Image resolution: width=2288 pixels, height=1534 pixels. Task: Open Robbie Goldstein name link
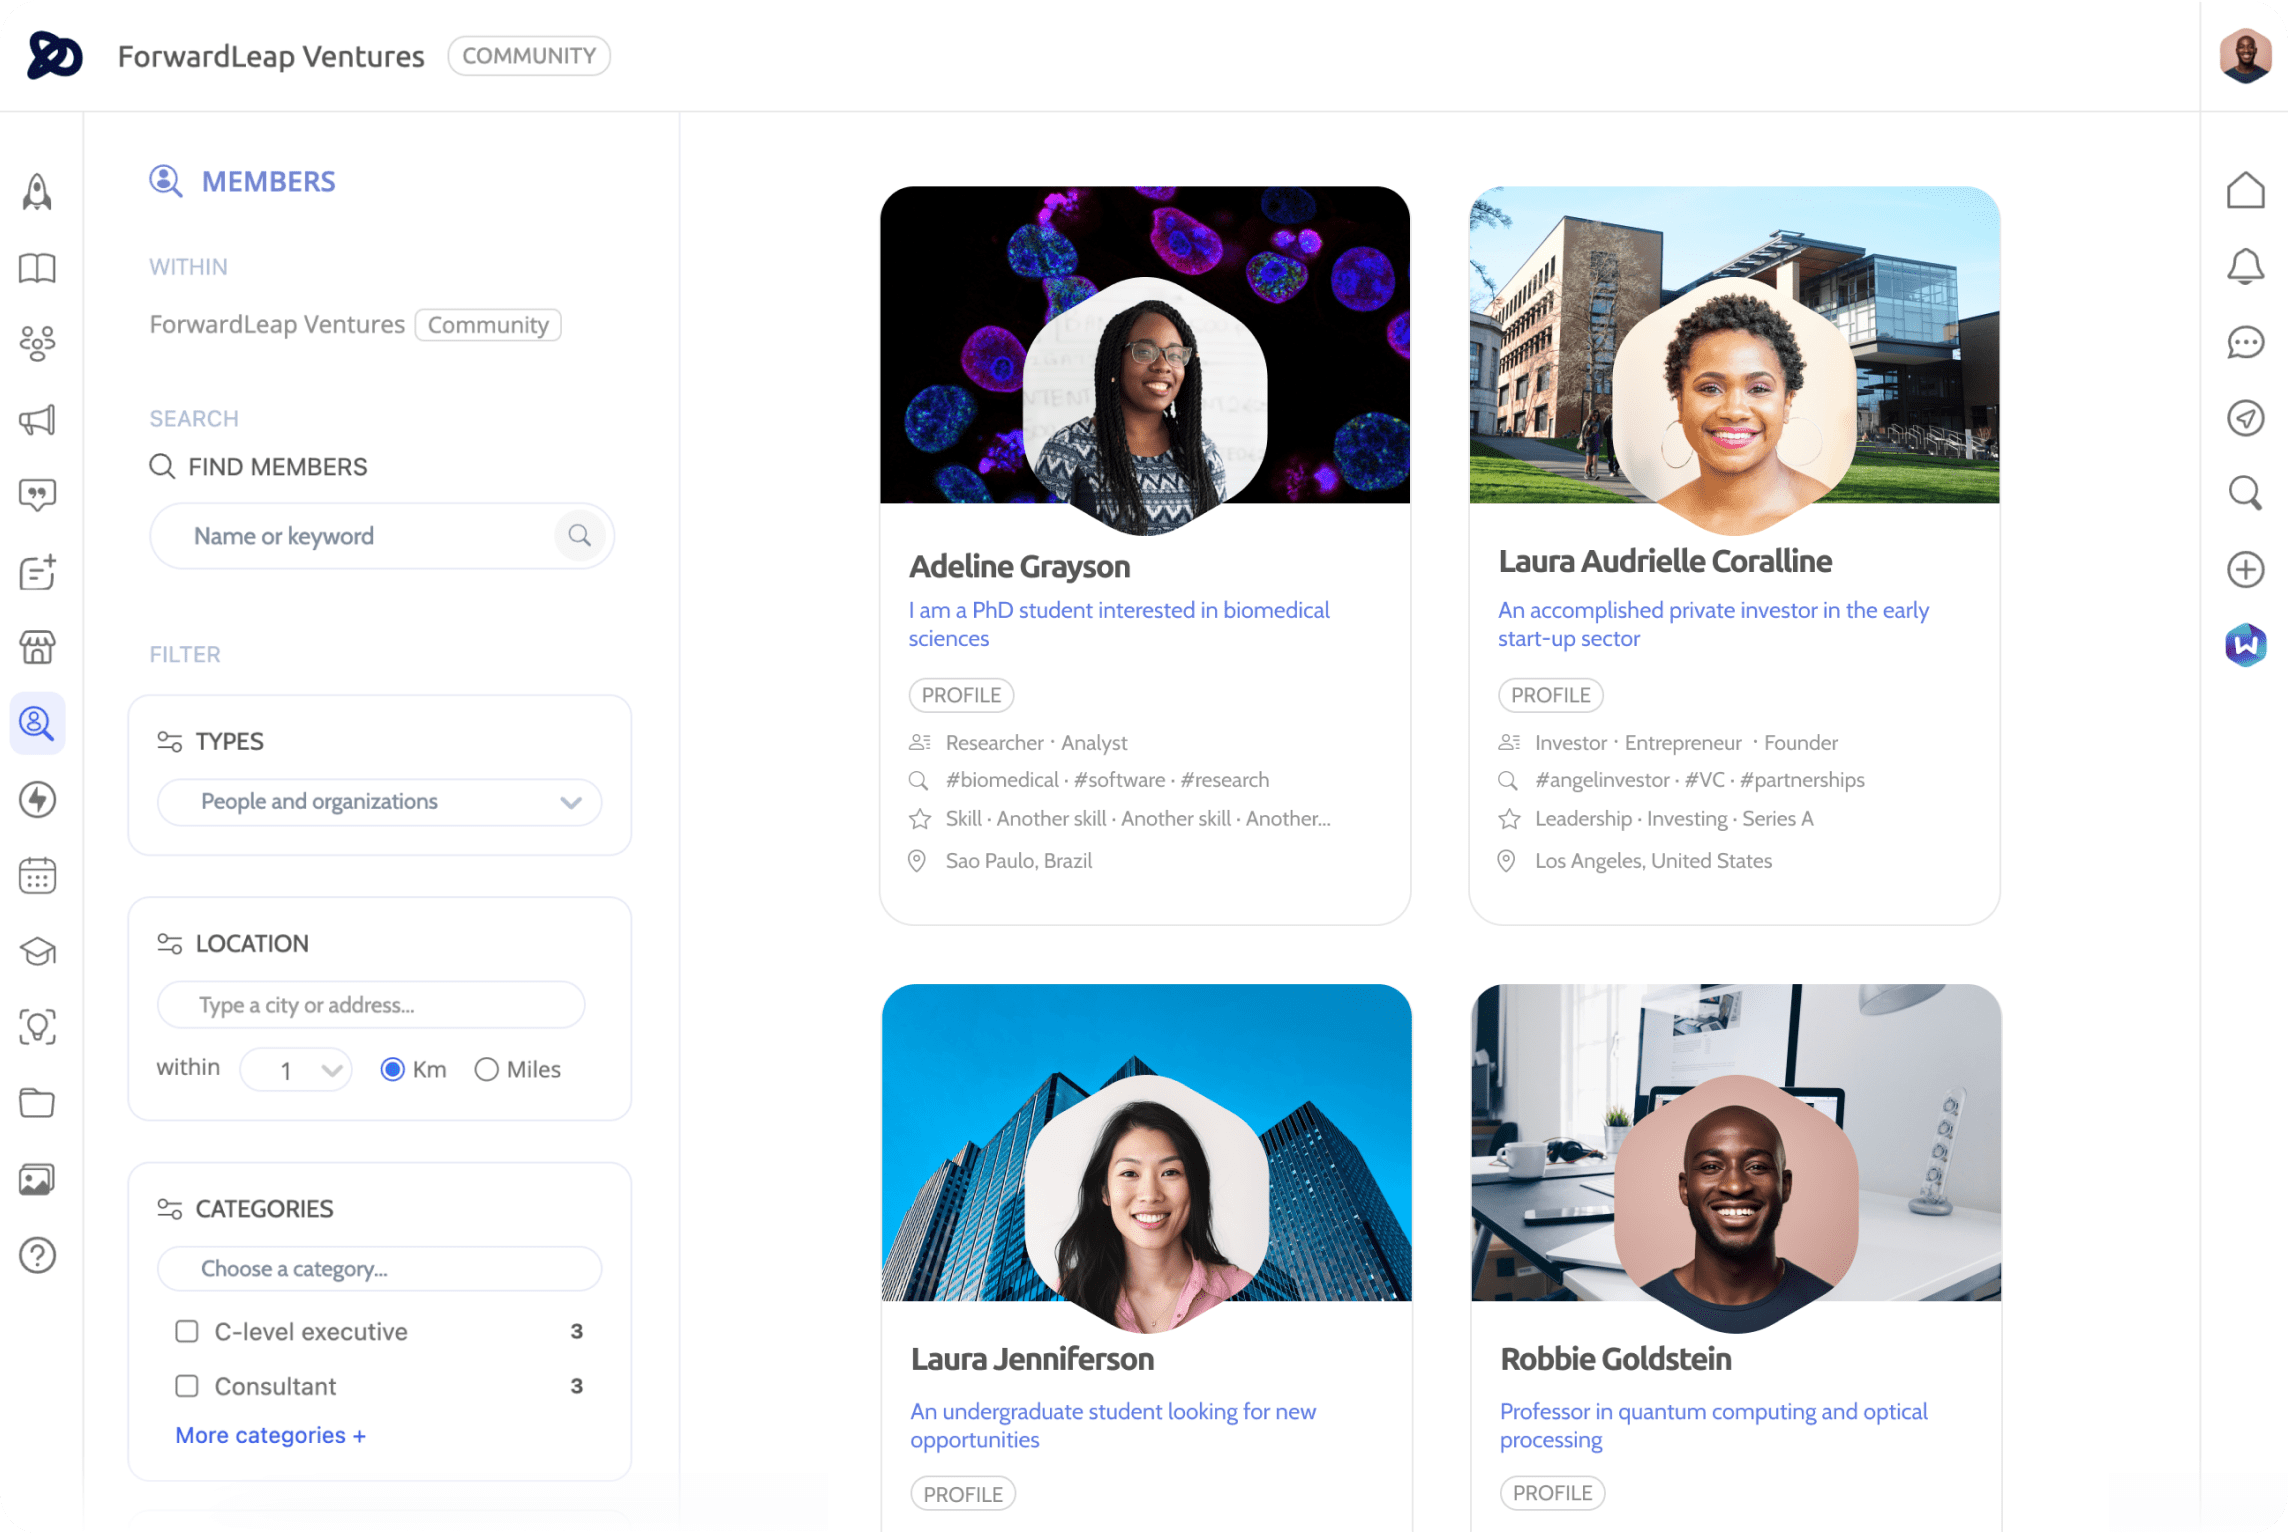(1616, 1358)
